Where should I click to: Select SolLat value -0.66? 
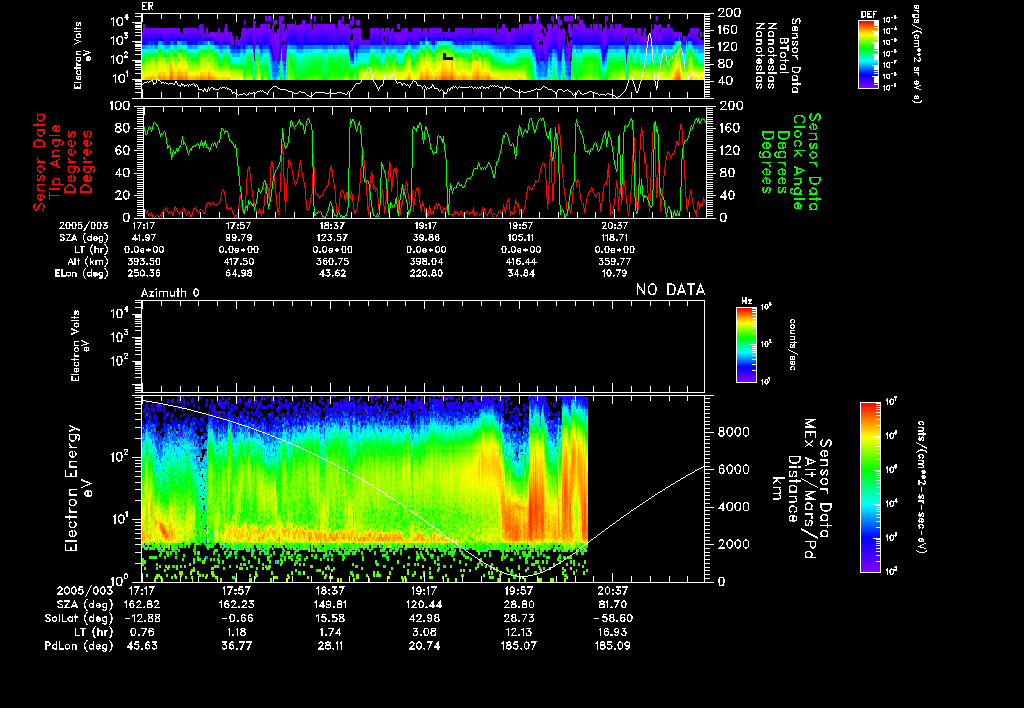(x=236, y=618)
